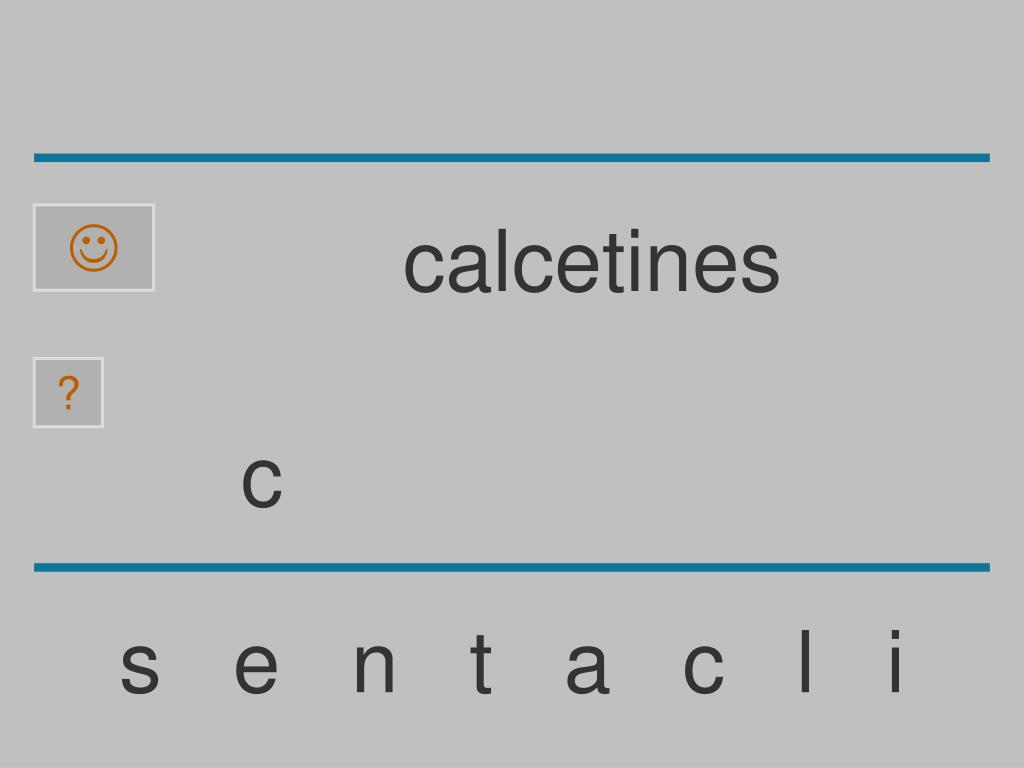Click the target word calcetines
Viewport: 1024px width, 768px height.
[592, 262]
